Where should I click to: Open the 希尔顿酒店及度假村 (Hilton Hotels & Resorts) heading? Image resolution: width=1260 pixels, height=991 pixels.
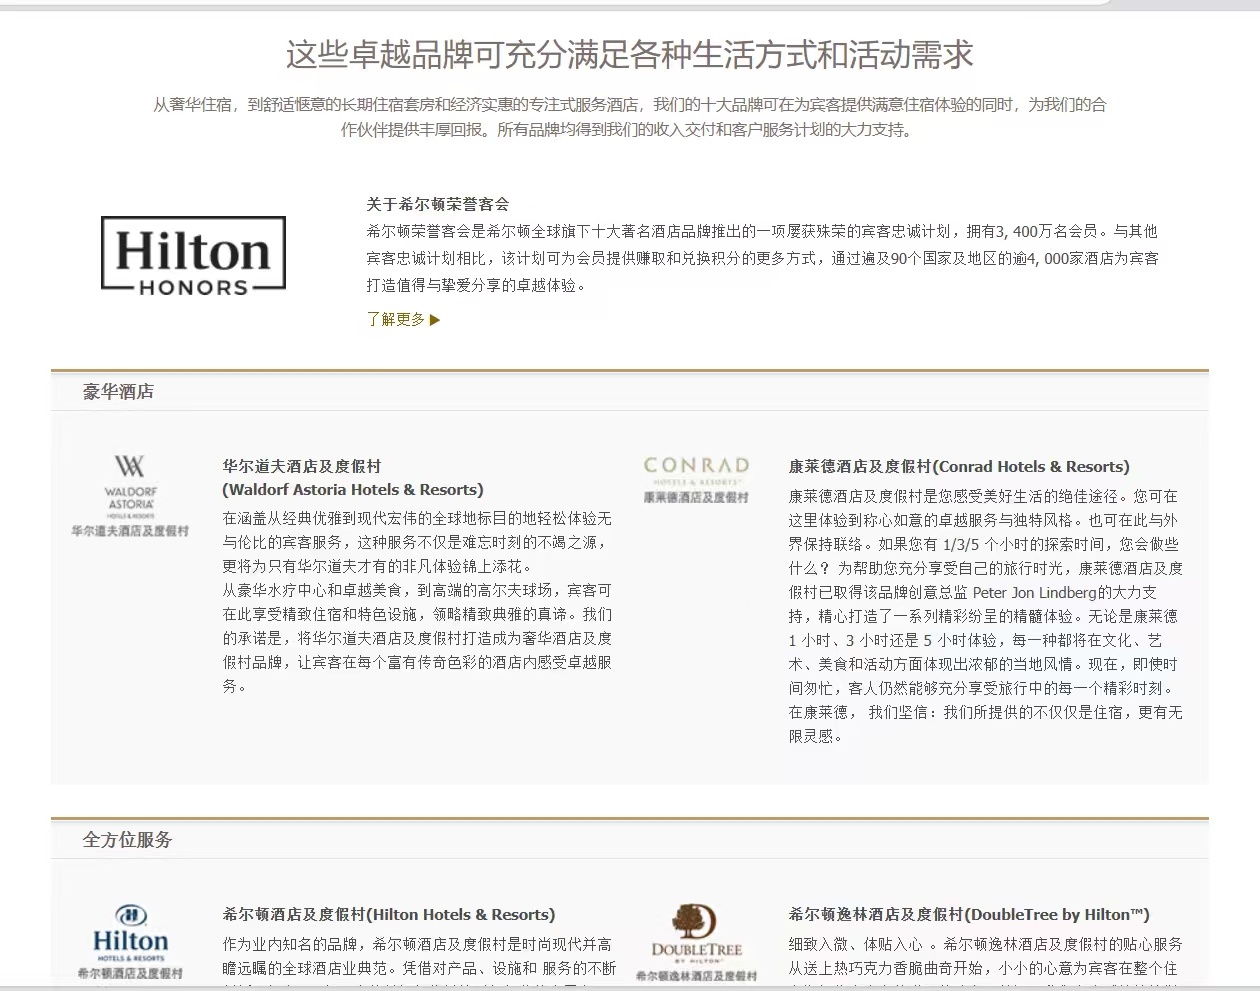click(x=388, y=914)
